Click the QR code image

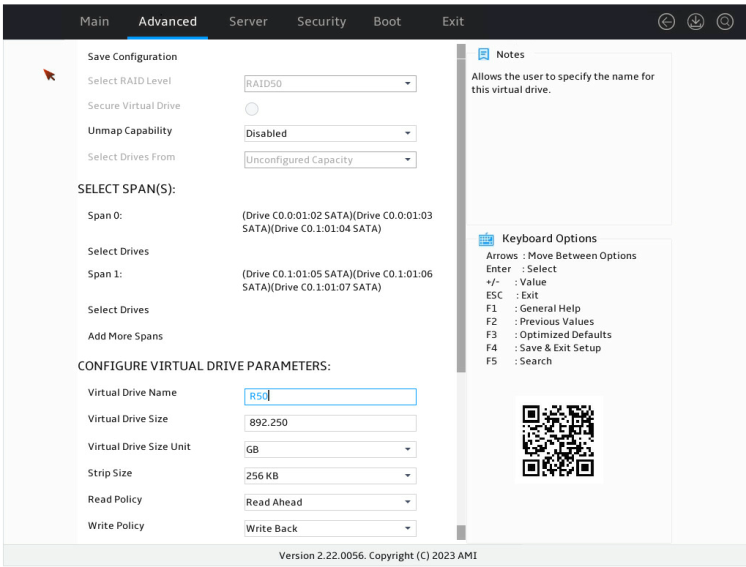pyautogui.click(x=559, y=440)
